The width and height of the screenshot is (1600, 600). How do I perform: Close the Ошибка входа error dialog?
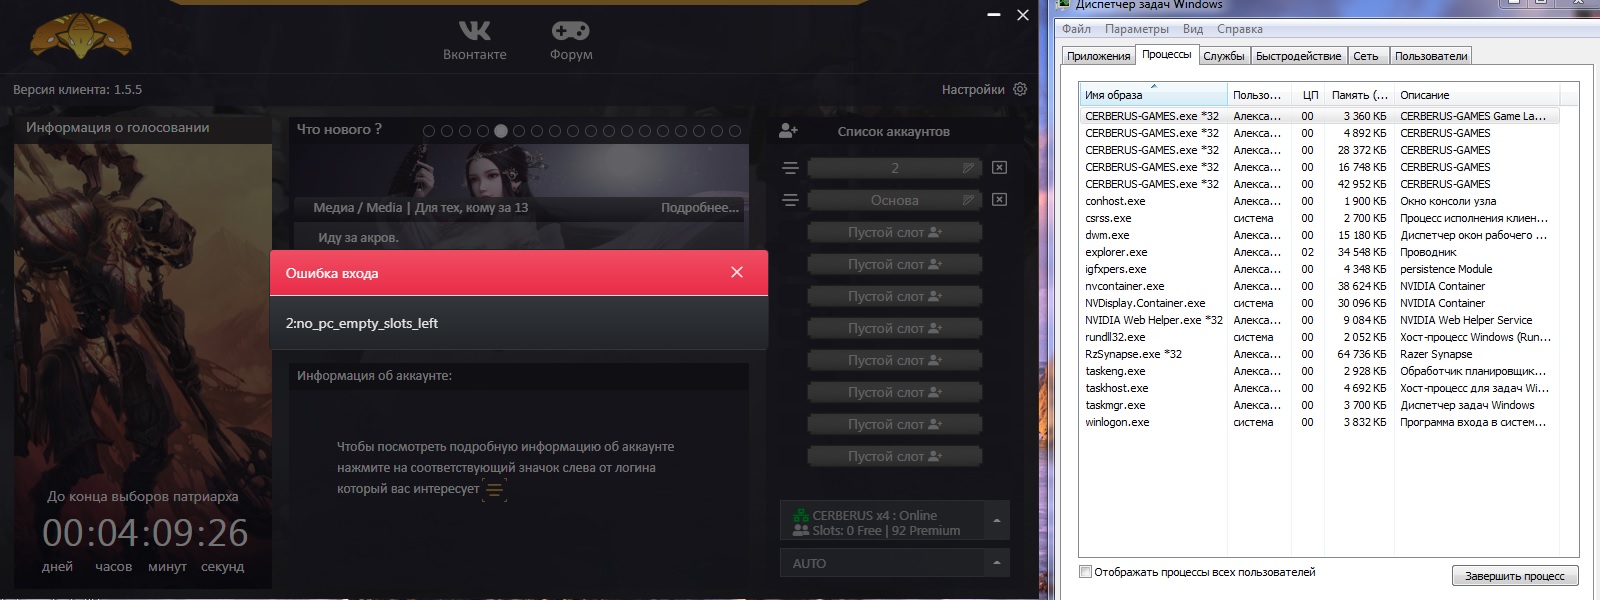coord(737,272)
